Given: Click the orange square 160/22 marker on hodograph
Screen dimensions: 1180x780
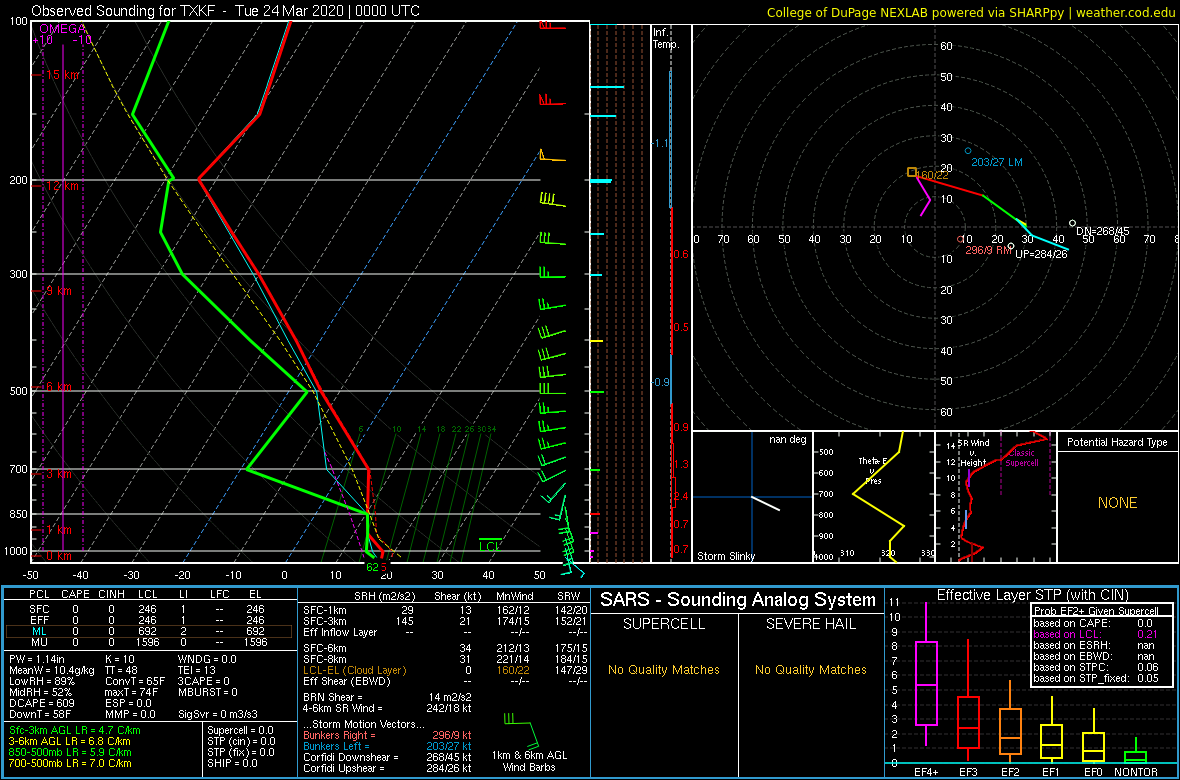Looking at the screenshot, I should coord(911,172).
